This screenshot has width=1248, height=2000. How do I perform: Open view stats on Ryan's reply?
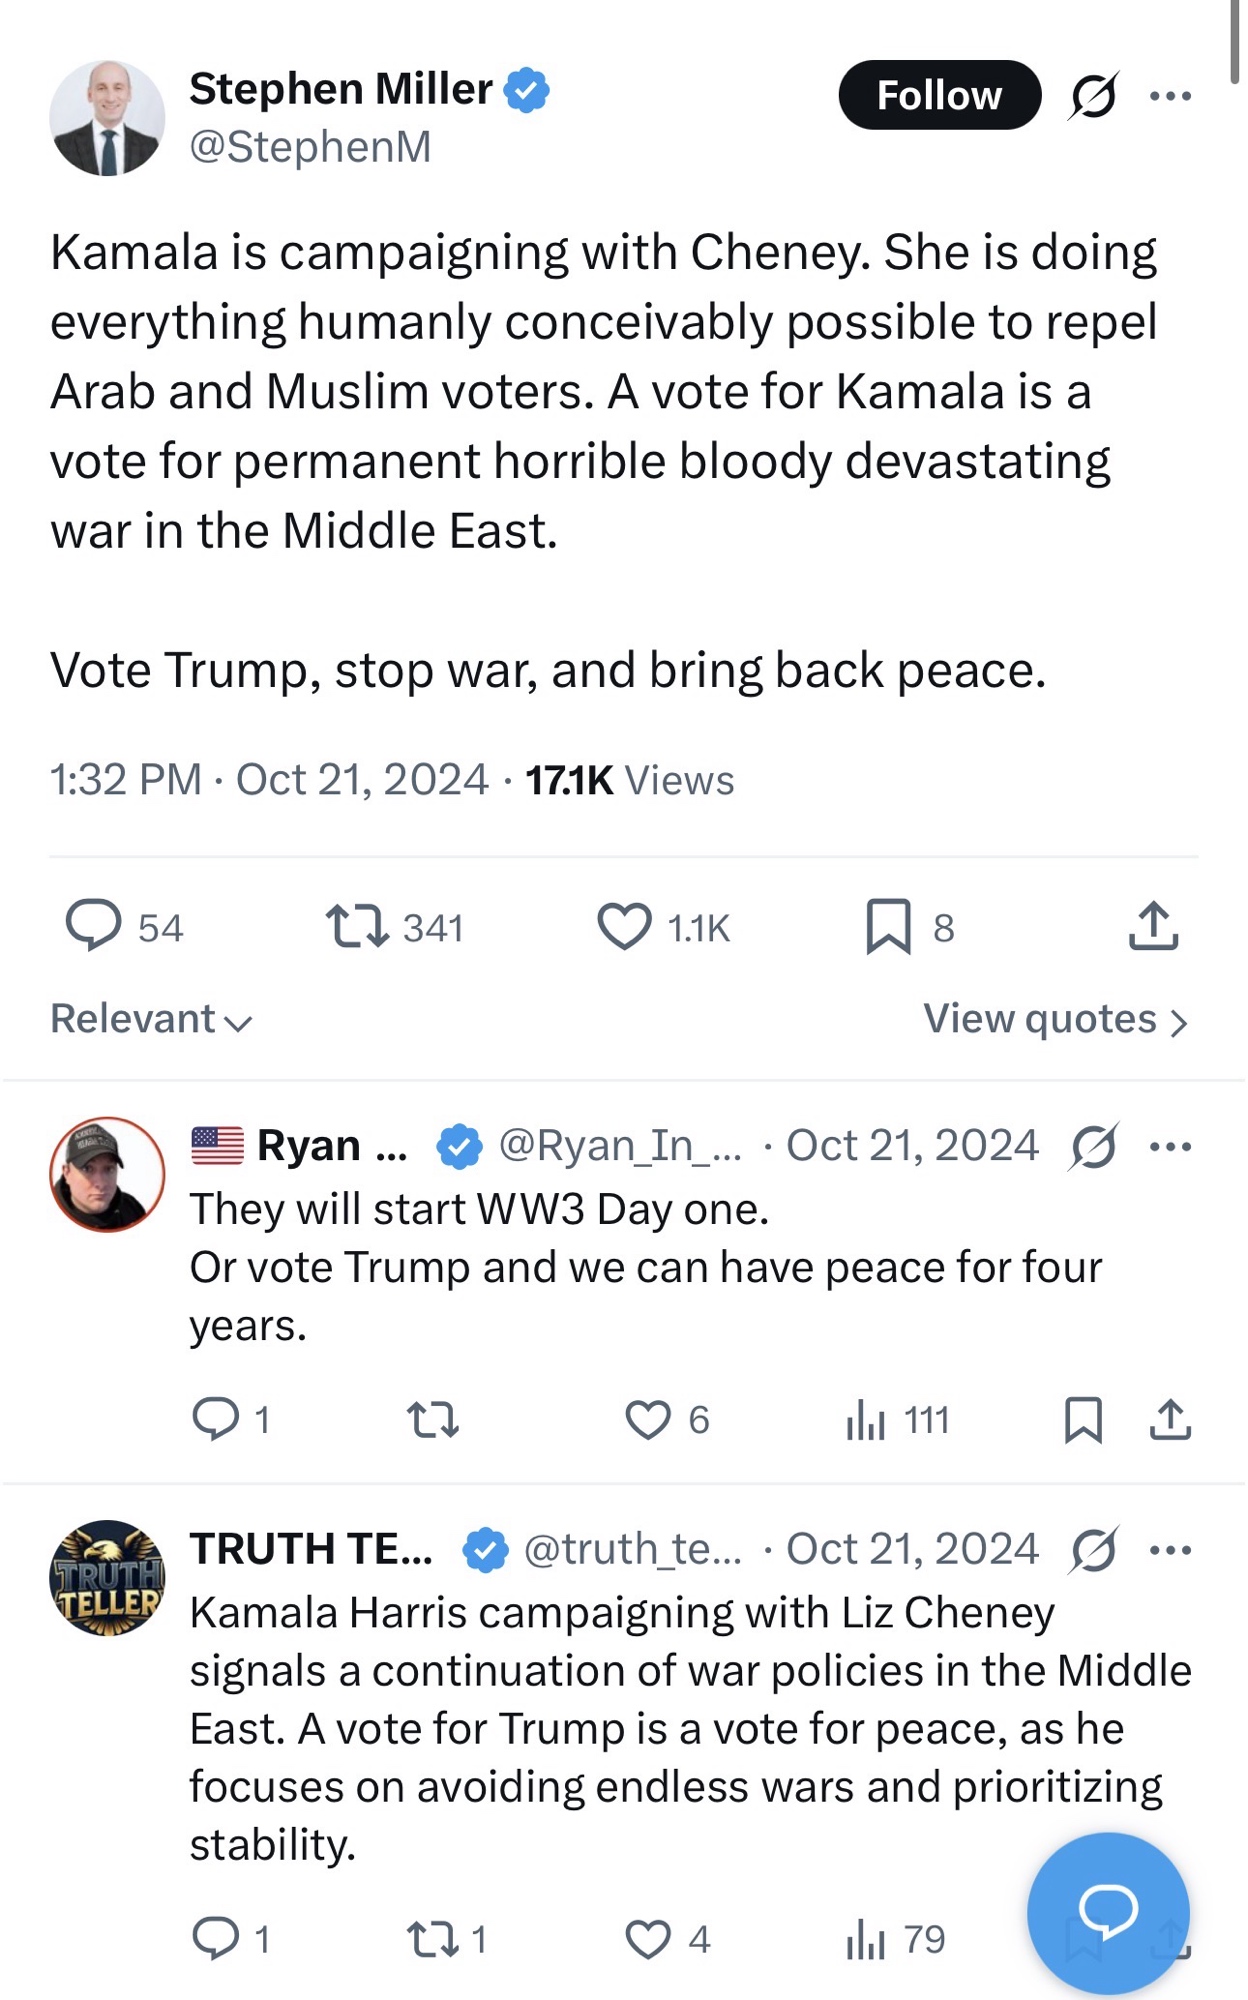click(866, 1419)
